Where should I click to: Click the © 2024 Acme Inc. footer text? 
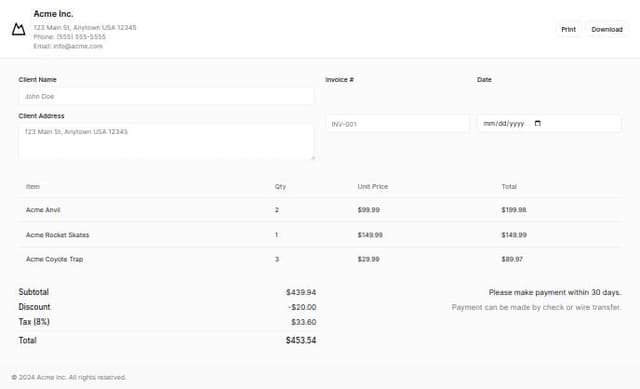pyautogui.click(x=69, y=377)
